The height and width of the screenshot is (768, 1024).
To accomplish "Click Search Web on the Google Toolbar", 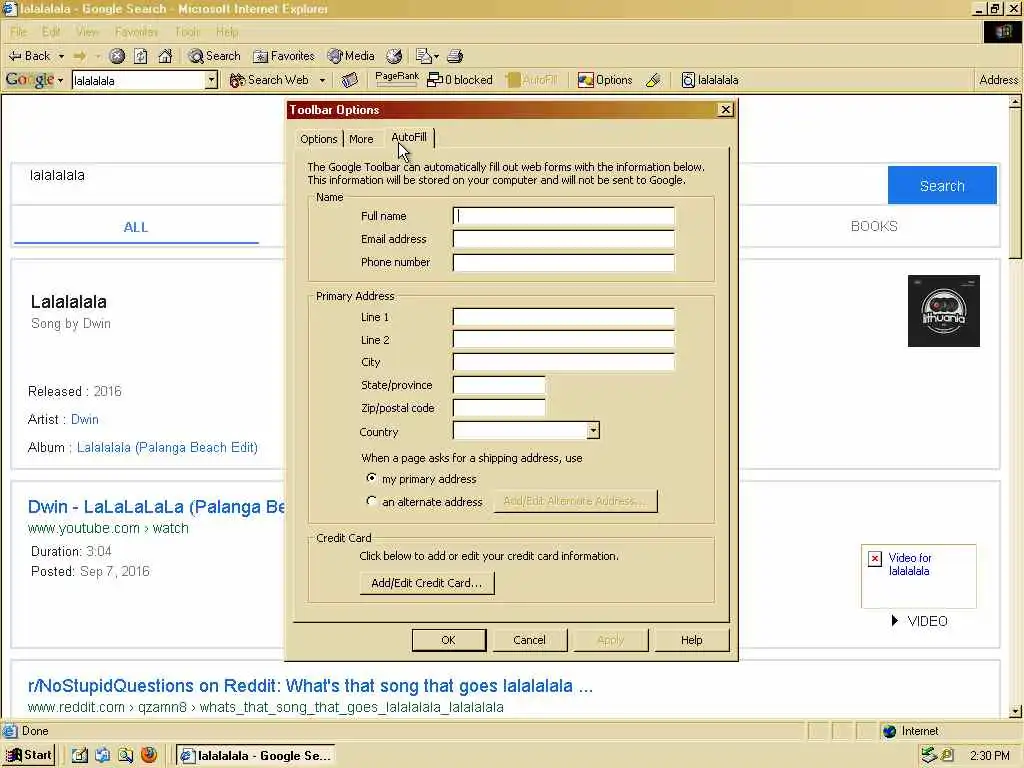I will (269, 80).
